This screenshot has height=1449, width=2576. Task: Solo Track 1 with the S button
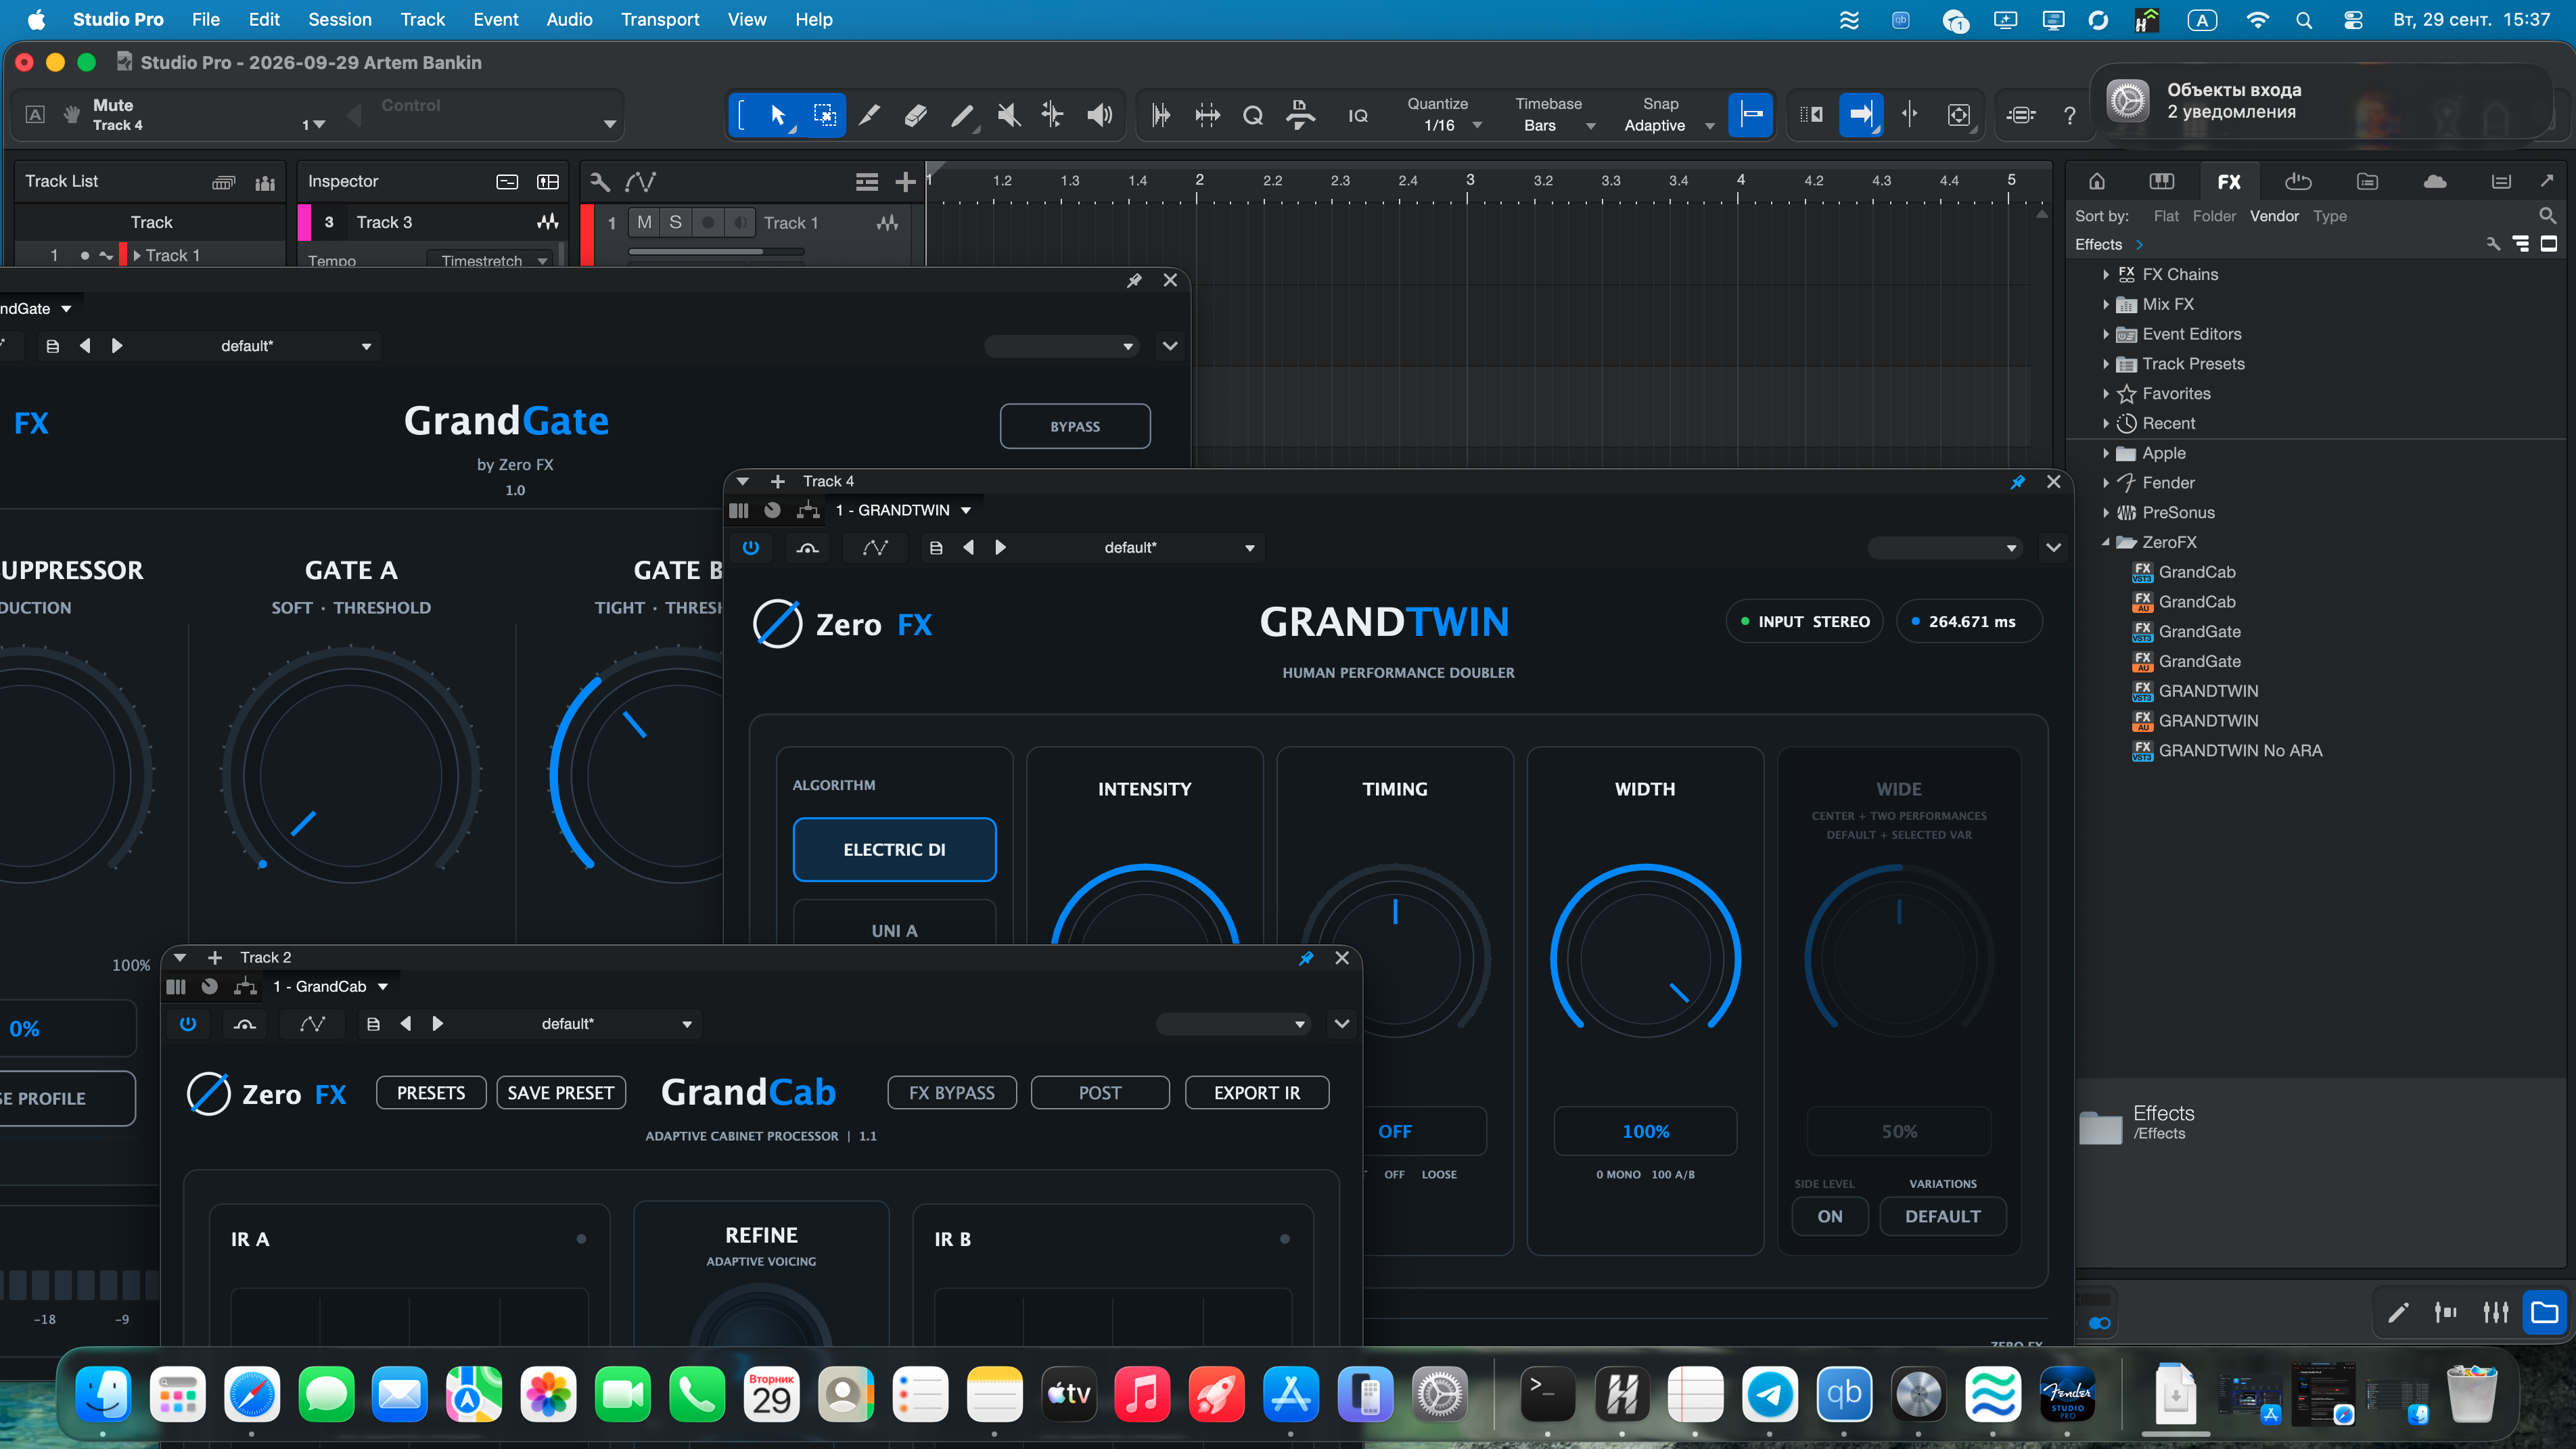pyautogui.click(x=676, y=222)
